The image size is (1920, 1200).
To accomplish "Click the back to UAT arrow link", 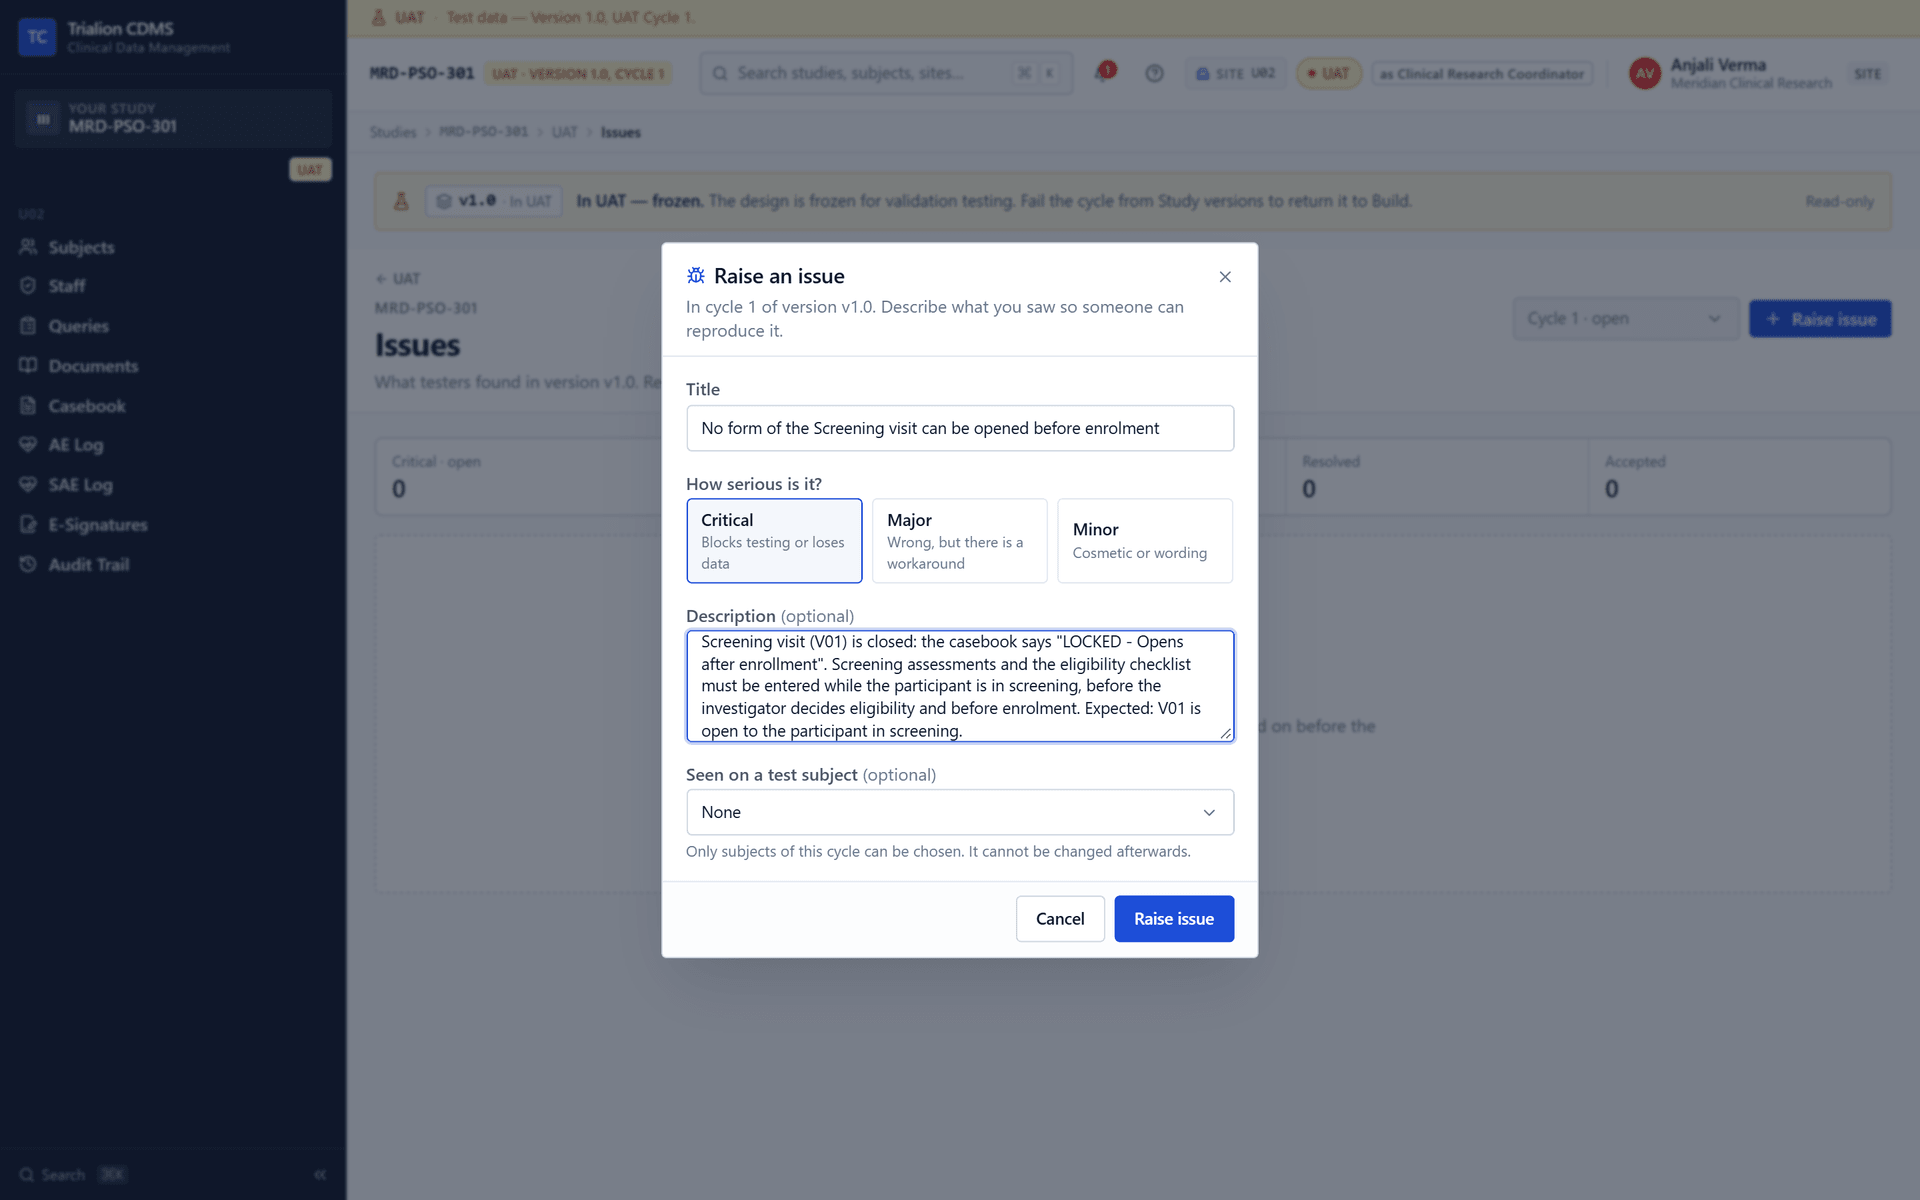I will point(398,279).
